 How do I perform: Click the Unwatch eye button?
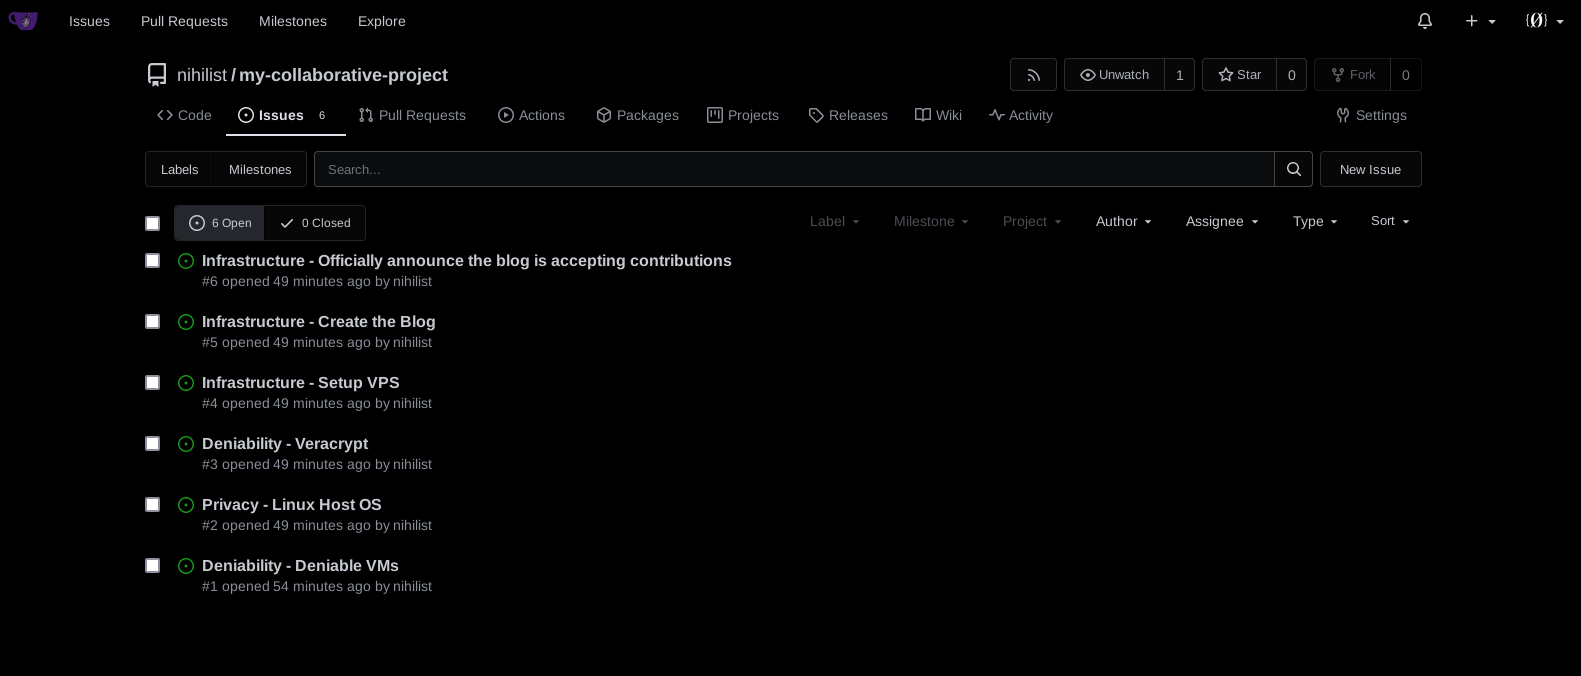pyautogui.click(x=1114, y=75)
